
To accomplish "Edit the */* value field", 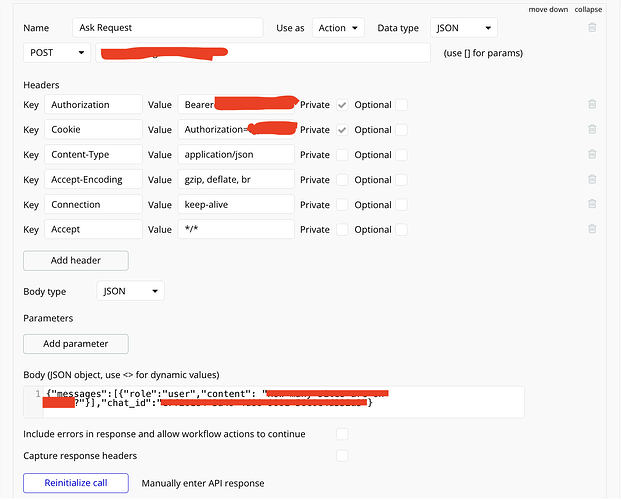I will (x=236, y=229).
